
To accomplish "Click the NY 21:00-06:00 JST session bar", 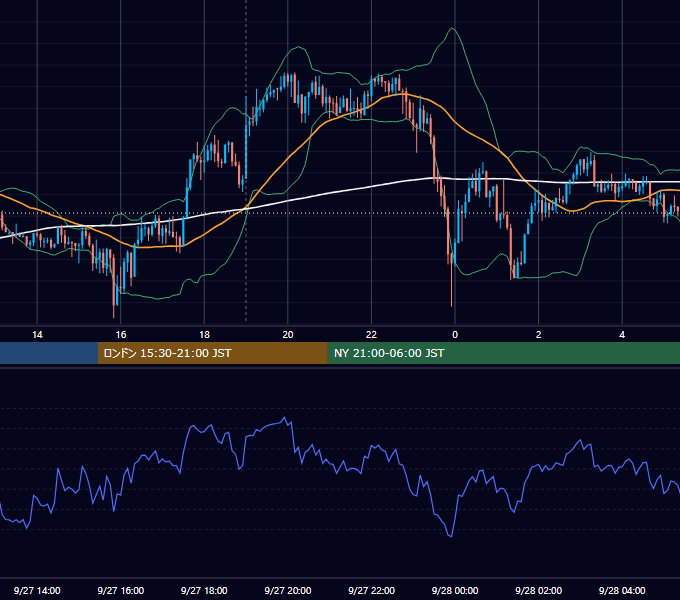I will 503,353.
